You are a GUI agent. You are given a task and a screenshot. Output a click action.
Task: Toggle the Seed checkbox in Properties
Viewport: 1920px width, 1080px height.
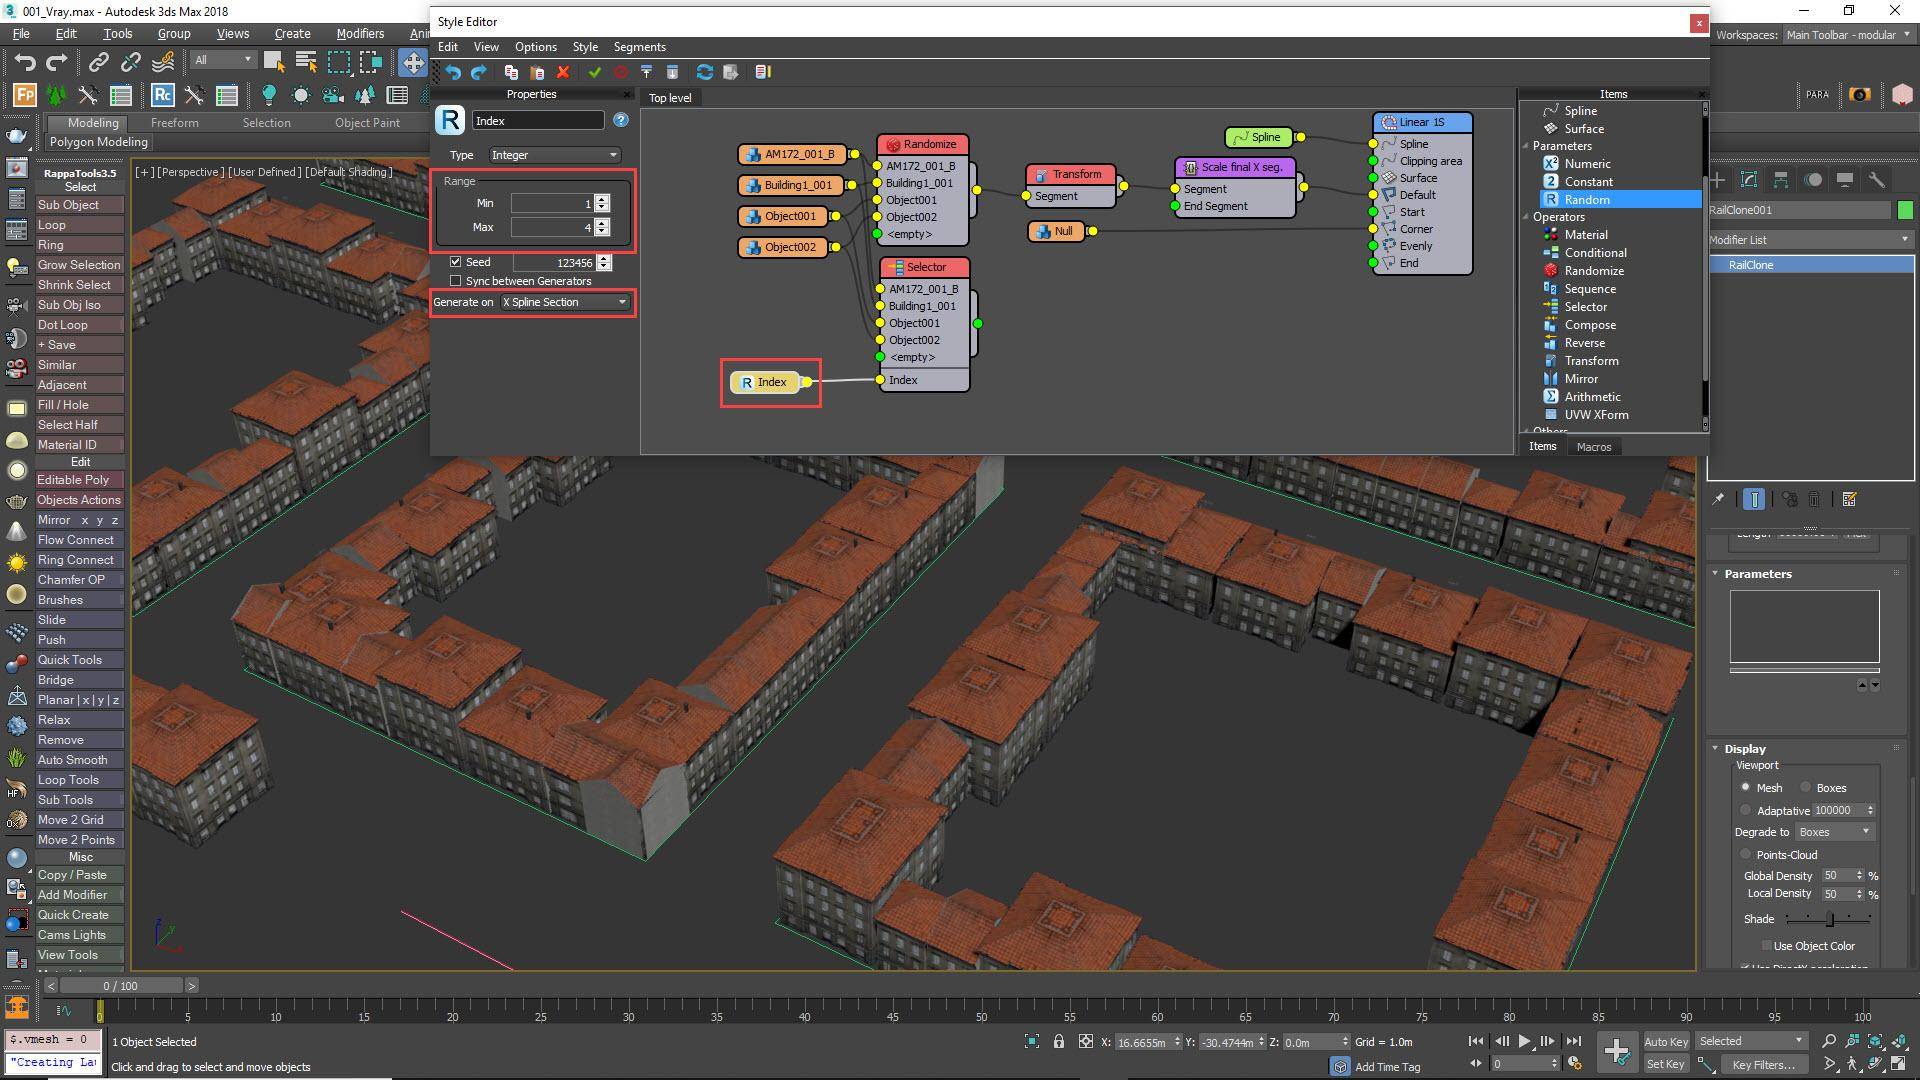coord(457,262)
